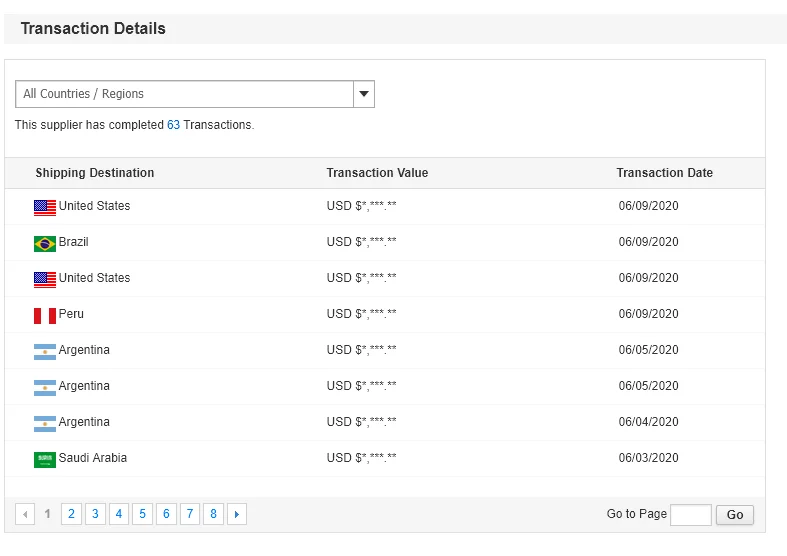Click the Saudi Arabia flag icon
The image size is (787, 556).
click(x=45, y=459)
